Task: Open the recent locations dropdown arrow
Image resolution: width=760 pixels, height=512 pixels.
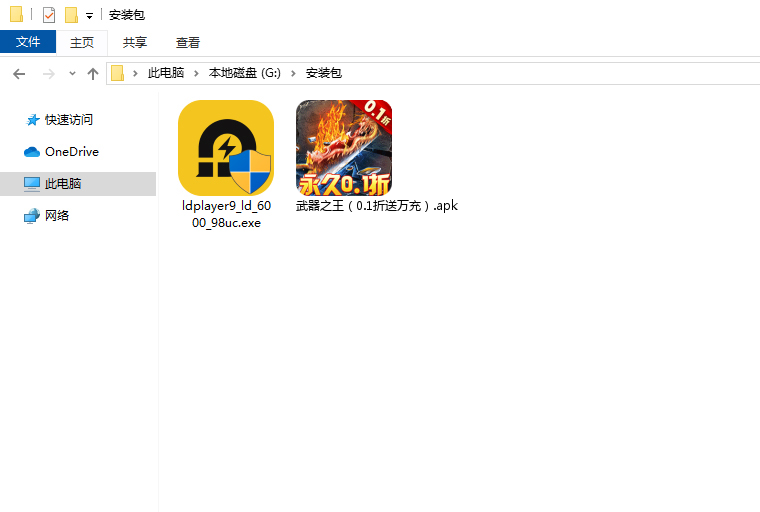Action: [x=72, y=74]
